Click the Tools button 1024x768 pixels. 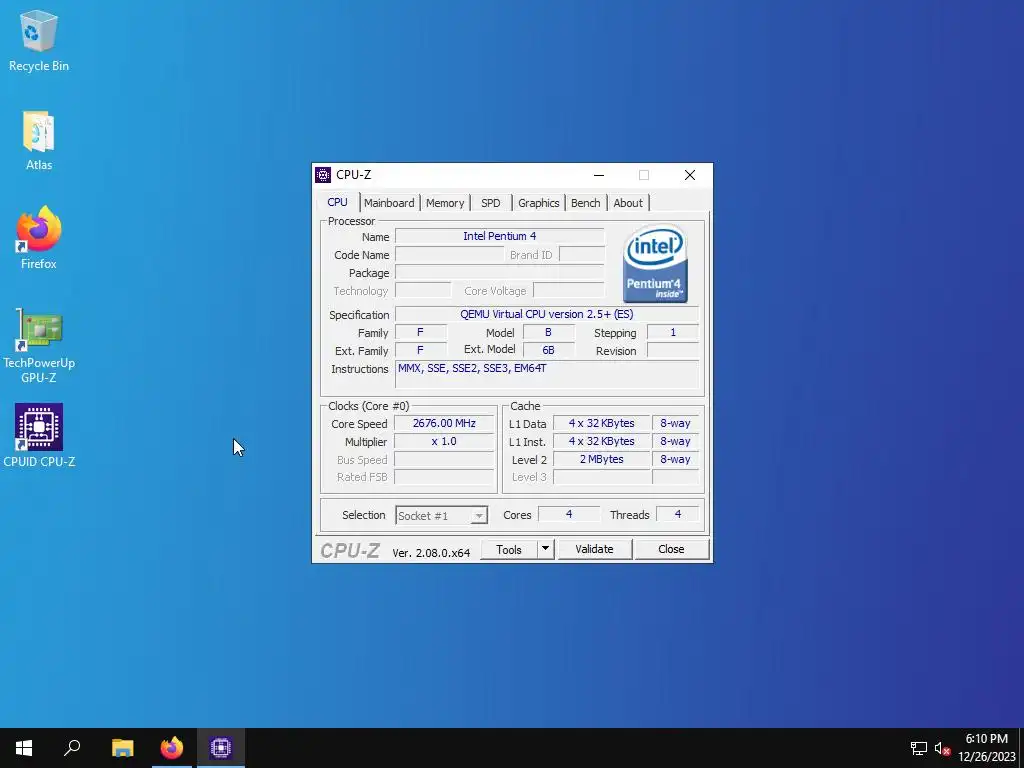click(509, 550)
